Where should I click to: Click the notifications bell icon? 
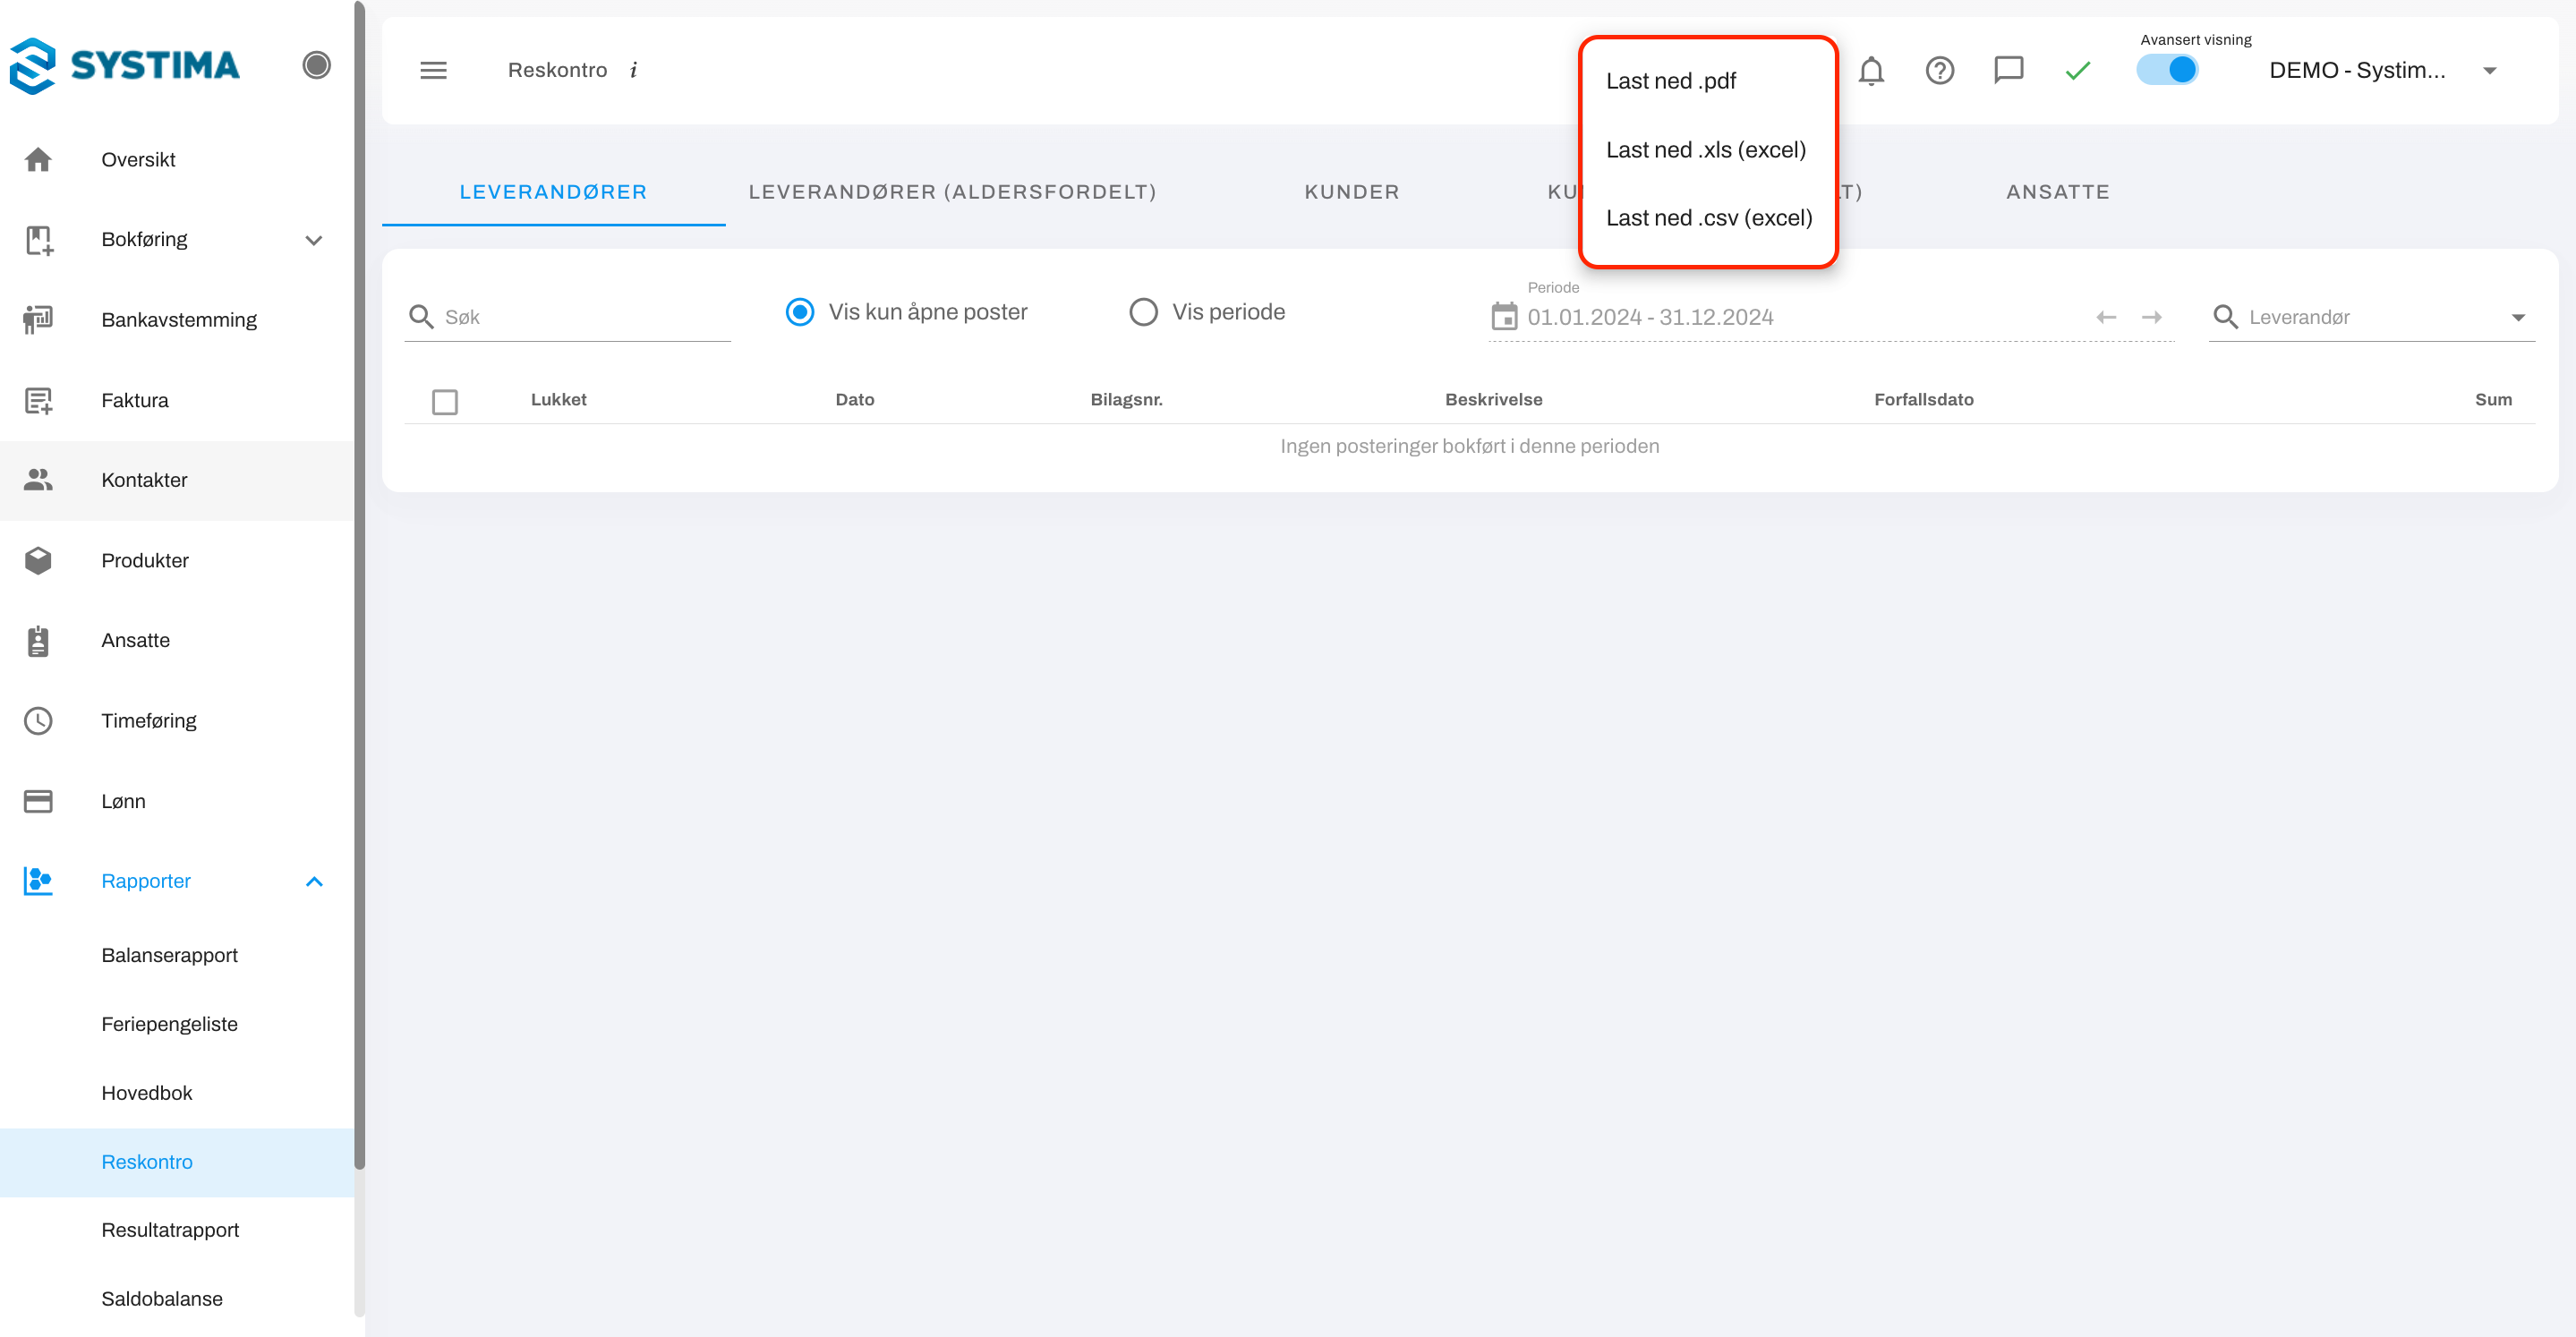pos(1871,70)
